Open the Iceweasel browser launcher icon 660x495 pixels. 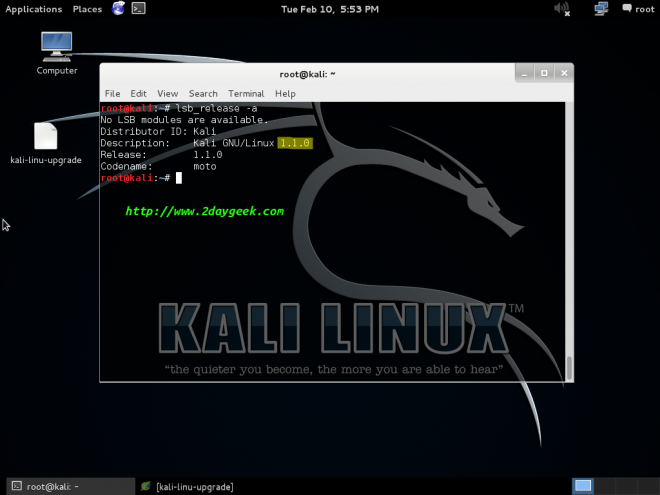pyautogui.click(x=119, y=9)
